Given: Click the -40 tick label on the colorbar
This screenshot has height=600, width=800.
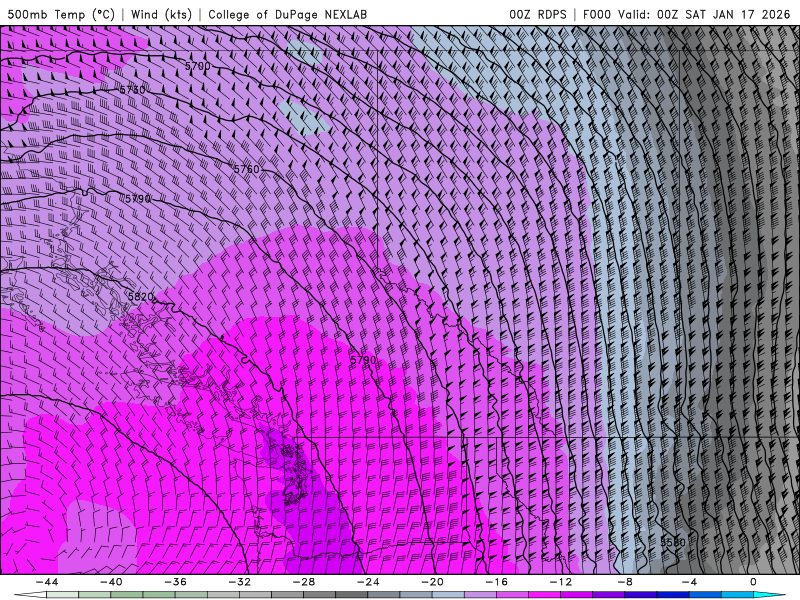Looking at the screenshot, I should click(111, 582).
